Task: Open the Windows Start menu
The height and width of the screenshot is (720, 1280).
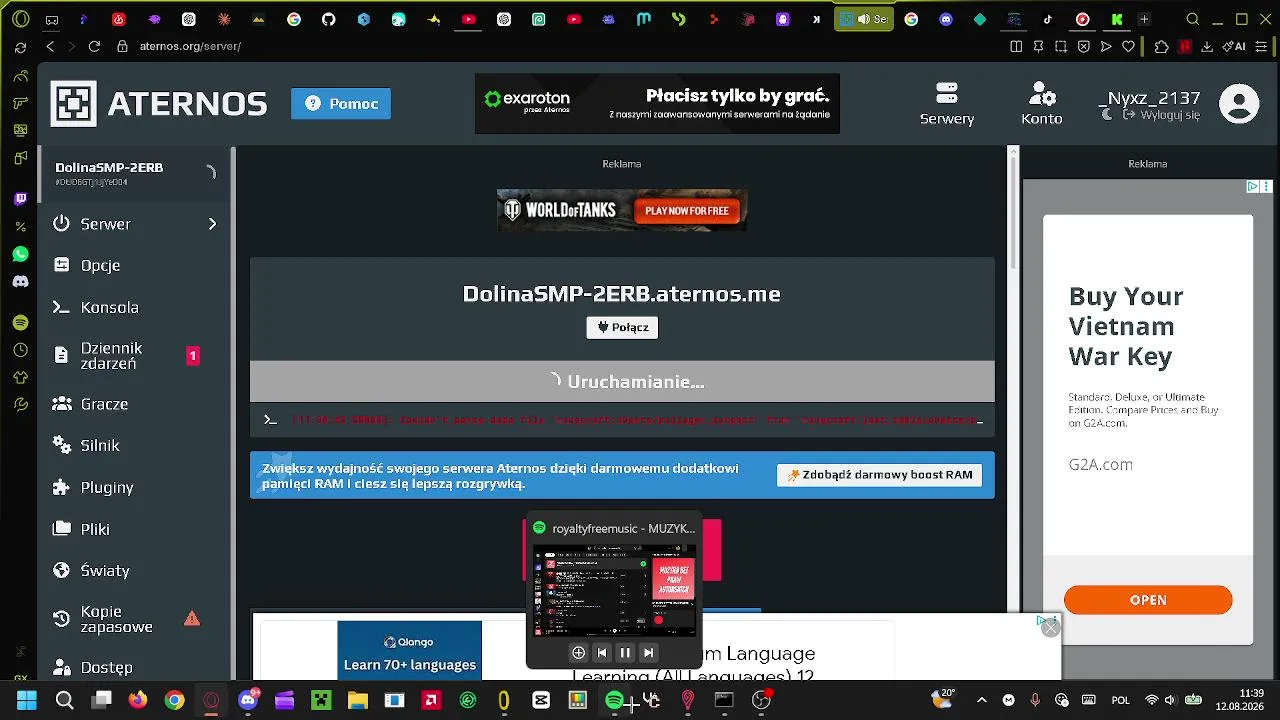Action: coord(27,700)
